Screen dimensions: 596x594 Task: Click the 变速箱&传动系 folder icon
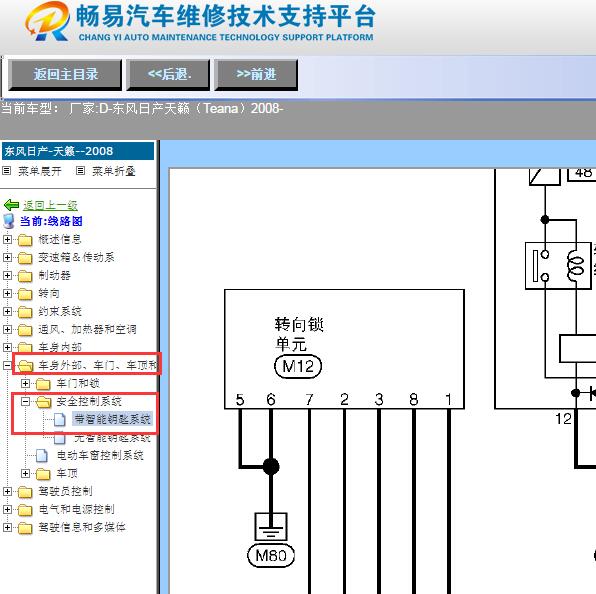coord(25,258)
